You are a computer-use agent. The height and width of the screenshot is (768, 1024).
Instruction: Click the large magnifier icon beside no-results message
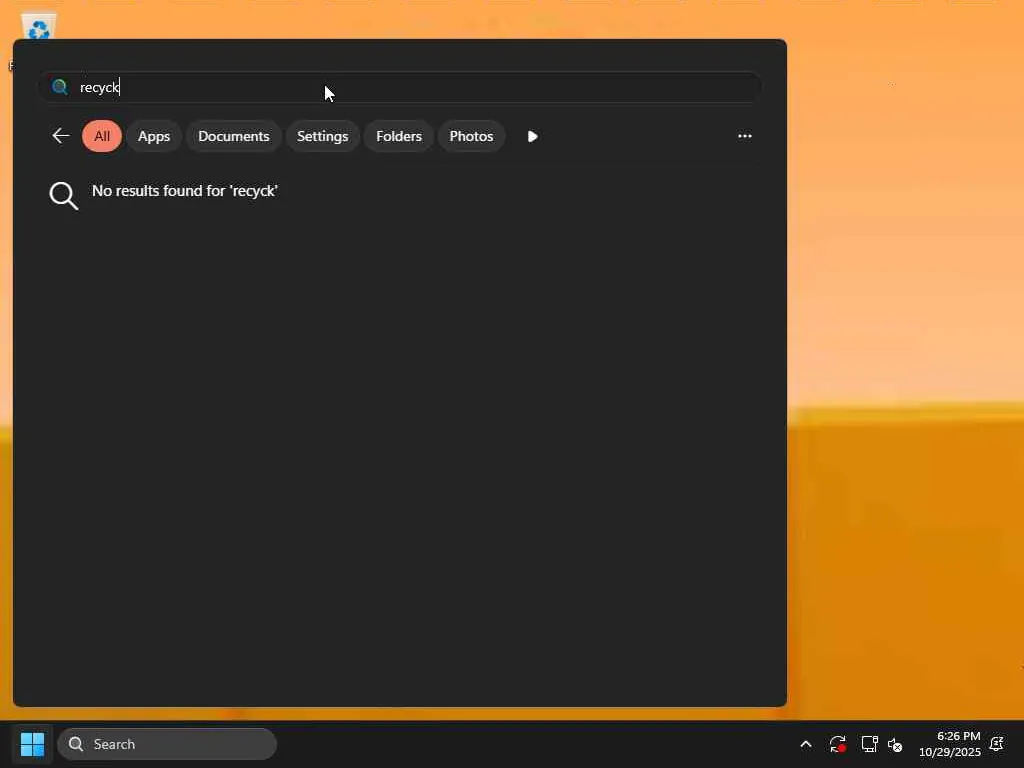pyautogui.click(x=63, y=196)
